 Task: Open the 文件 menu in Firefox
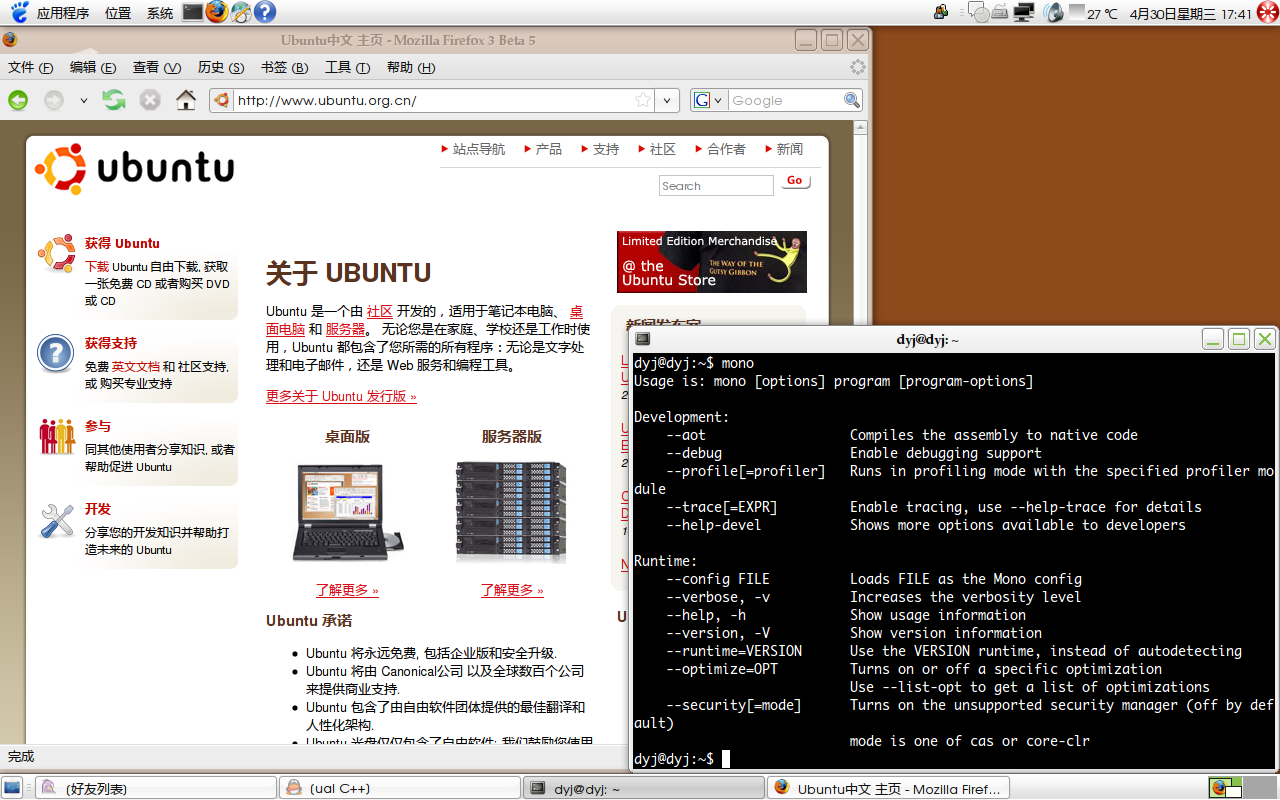pyautogui.click(x=30, y=67)
